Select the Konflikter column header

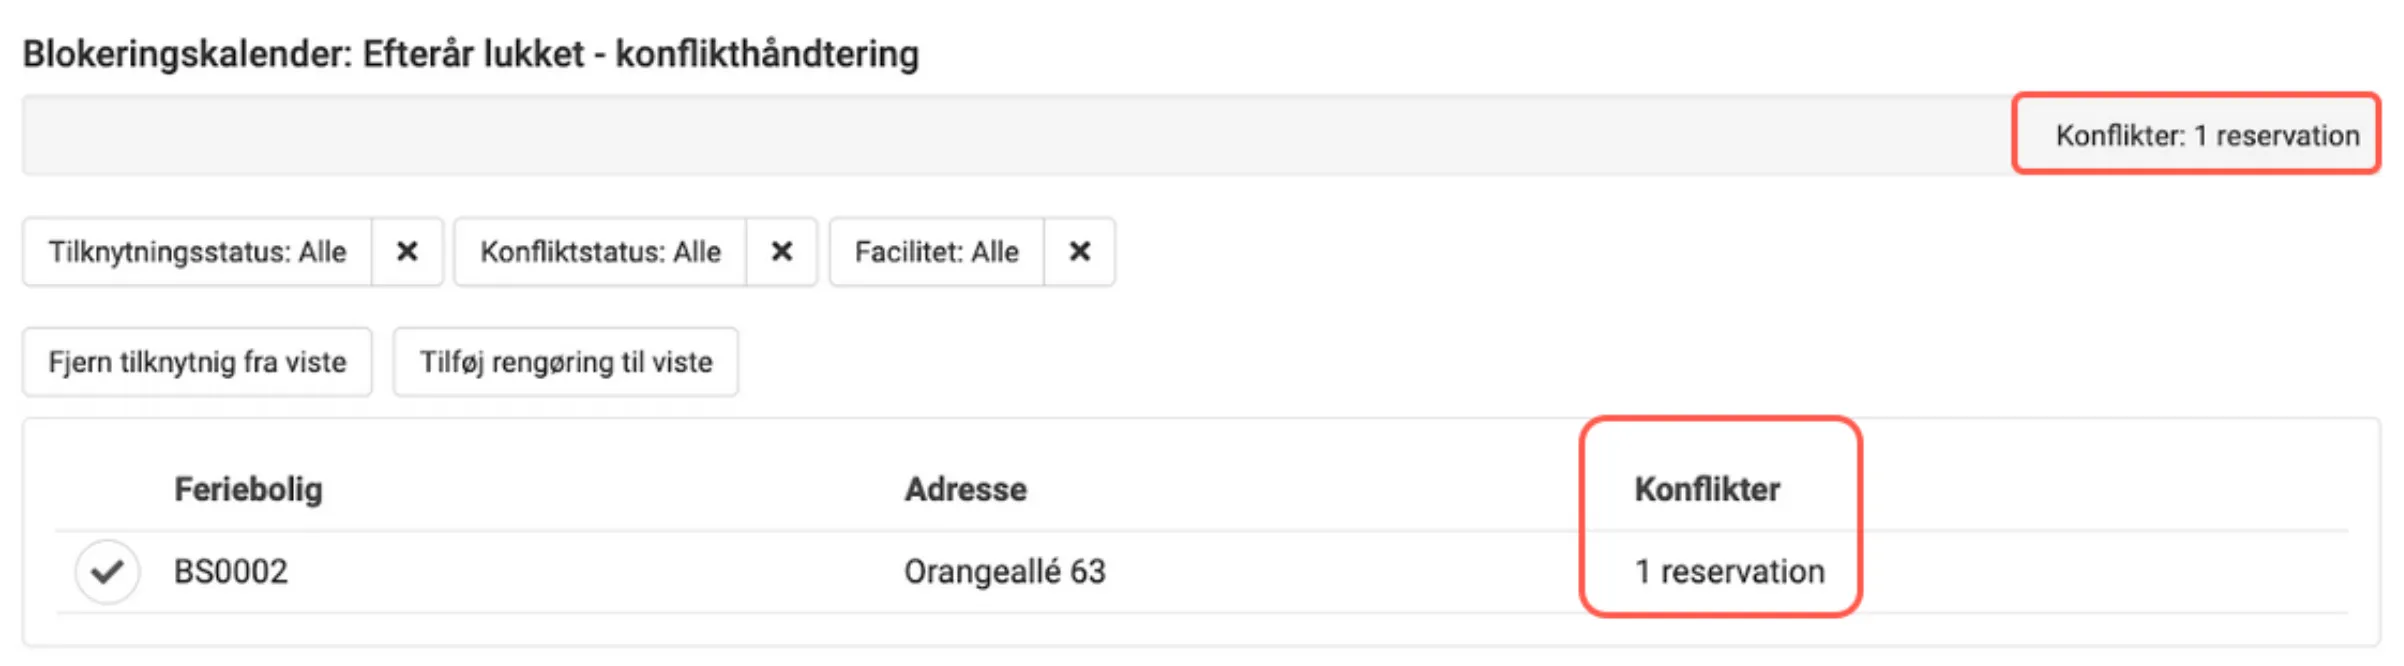tap(1707, 489)
